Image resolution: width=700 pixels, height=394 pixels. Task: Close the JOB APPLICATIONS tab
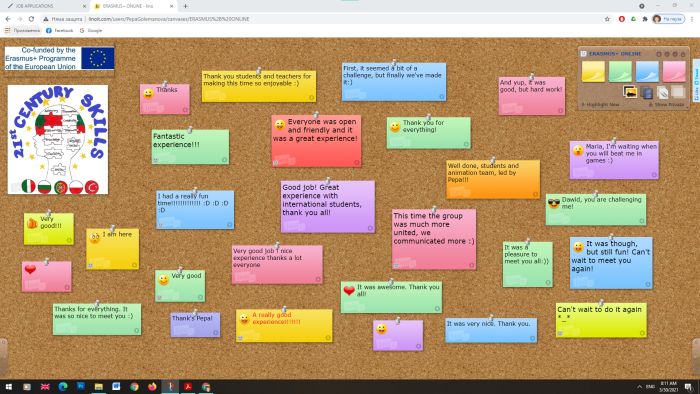coord(84,6)
